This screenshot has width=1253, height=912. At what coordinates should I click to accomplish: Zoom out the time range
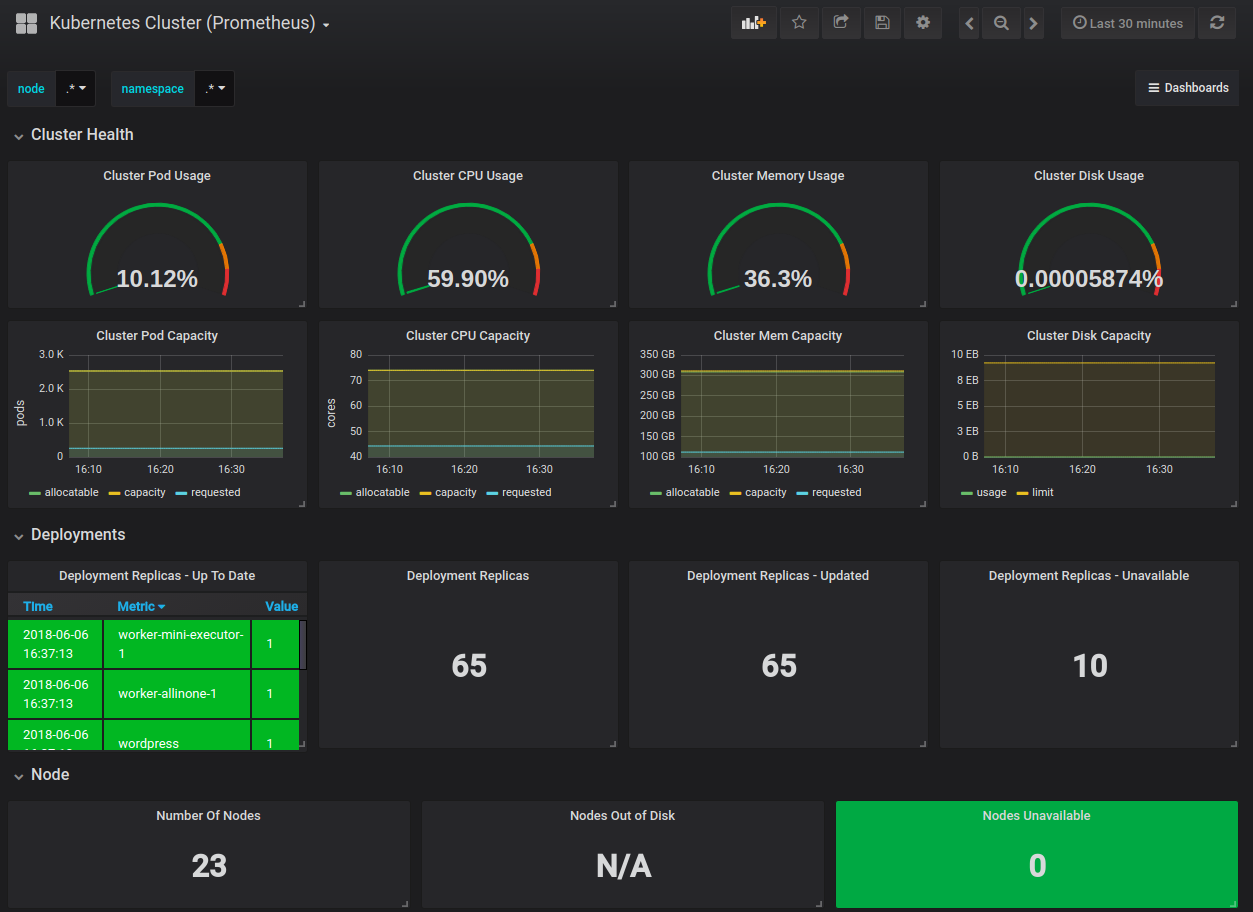pyautogui.click(x=1001, y=23)
